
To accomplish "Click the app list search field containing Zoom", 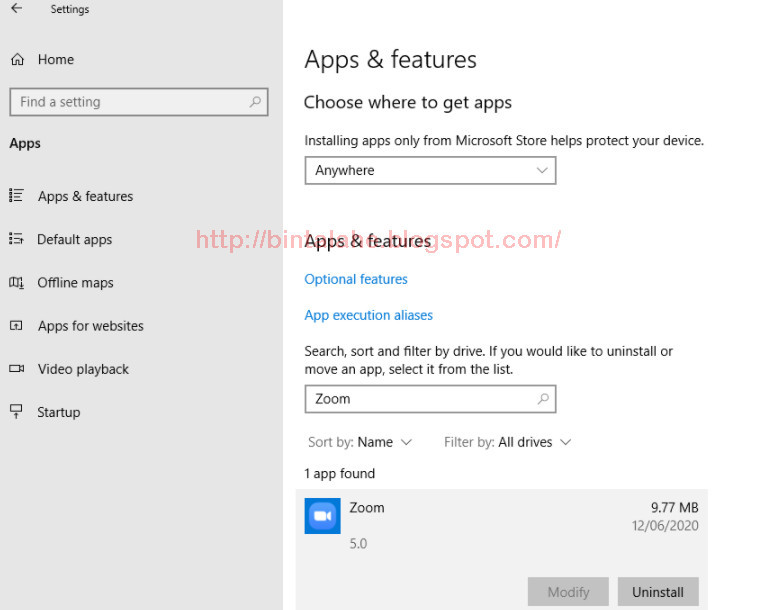I will click(x=430, y=399).
